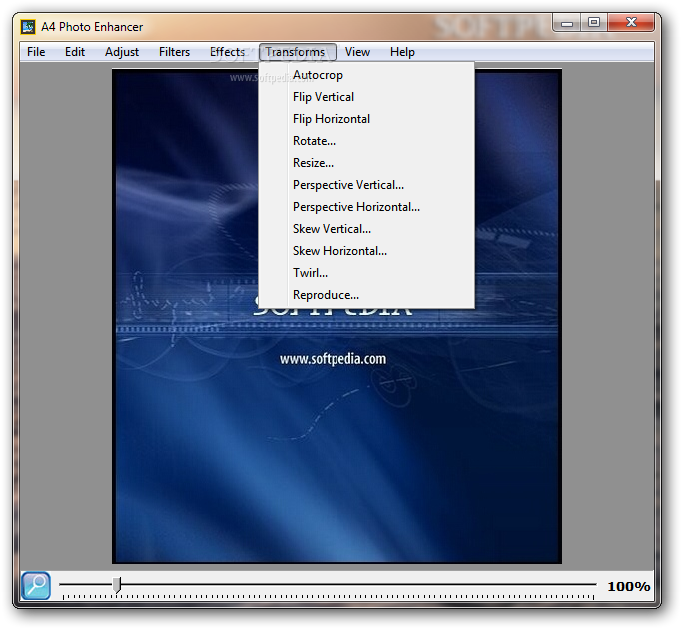Open the File menu
The image size is (682, 629).
click(x=36, y=52)
